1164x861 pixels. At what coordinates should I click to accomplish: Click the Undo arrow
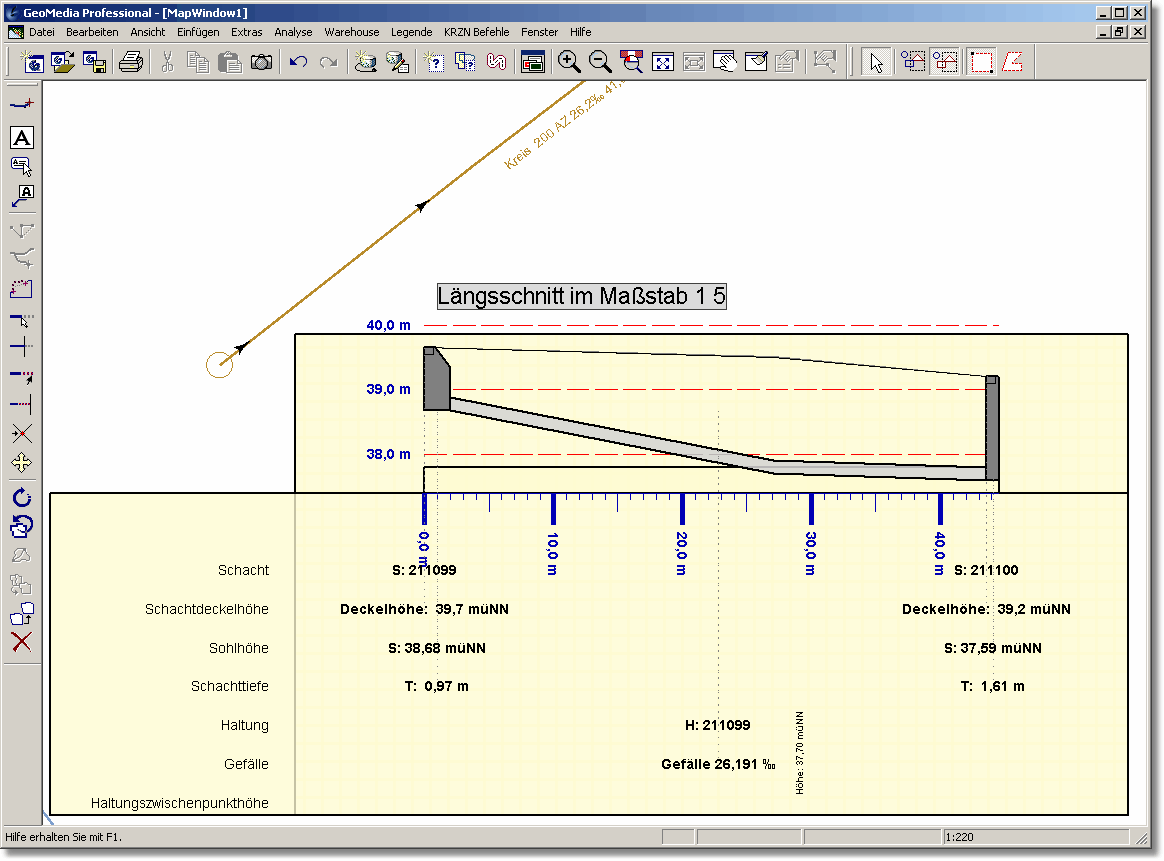[298, 63]
